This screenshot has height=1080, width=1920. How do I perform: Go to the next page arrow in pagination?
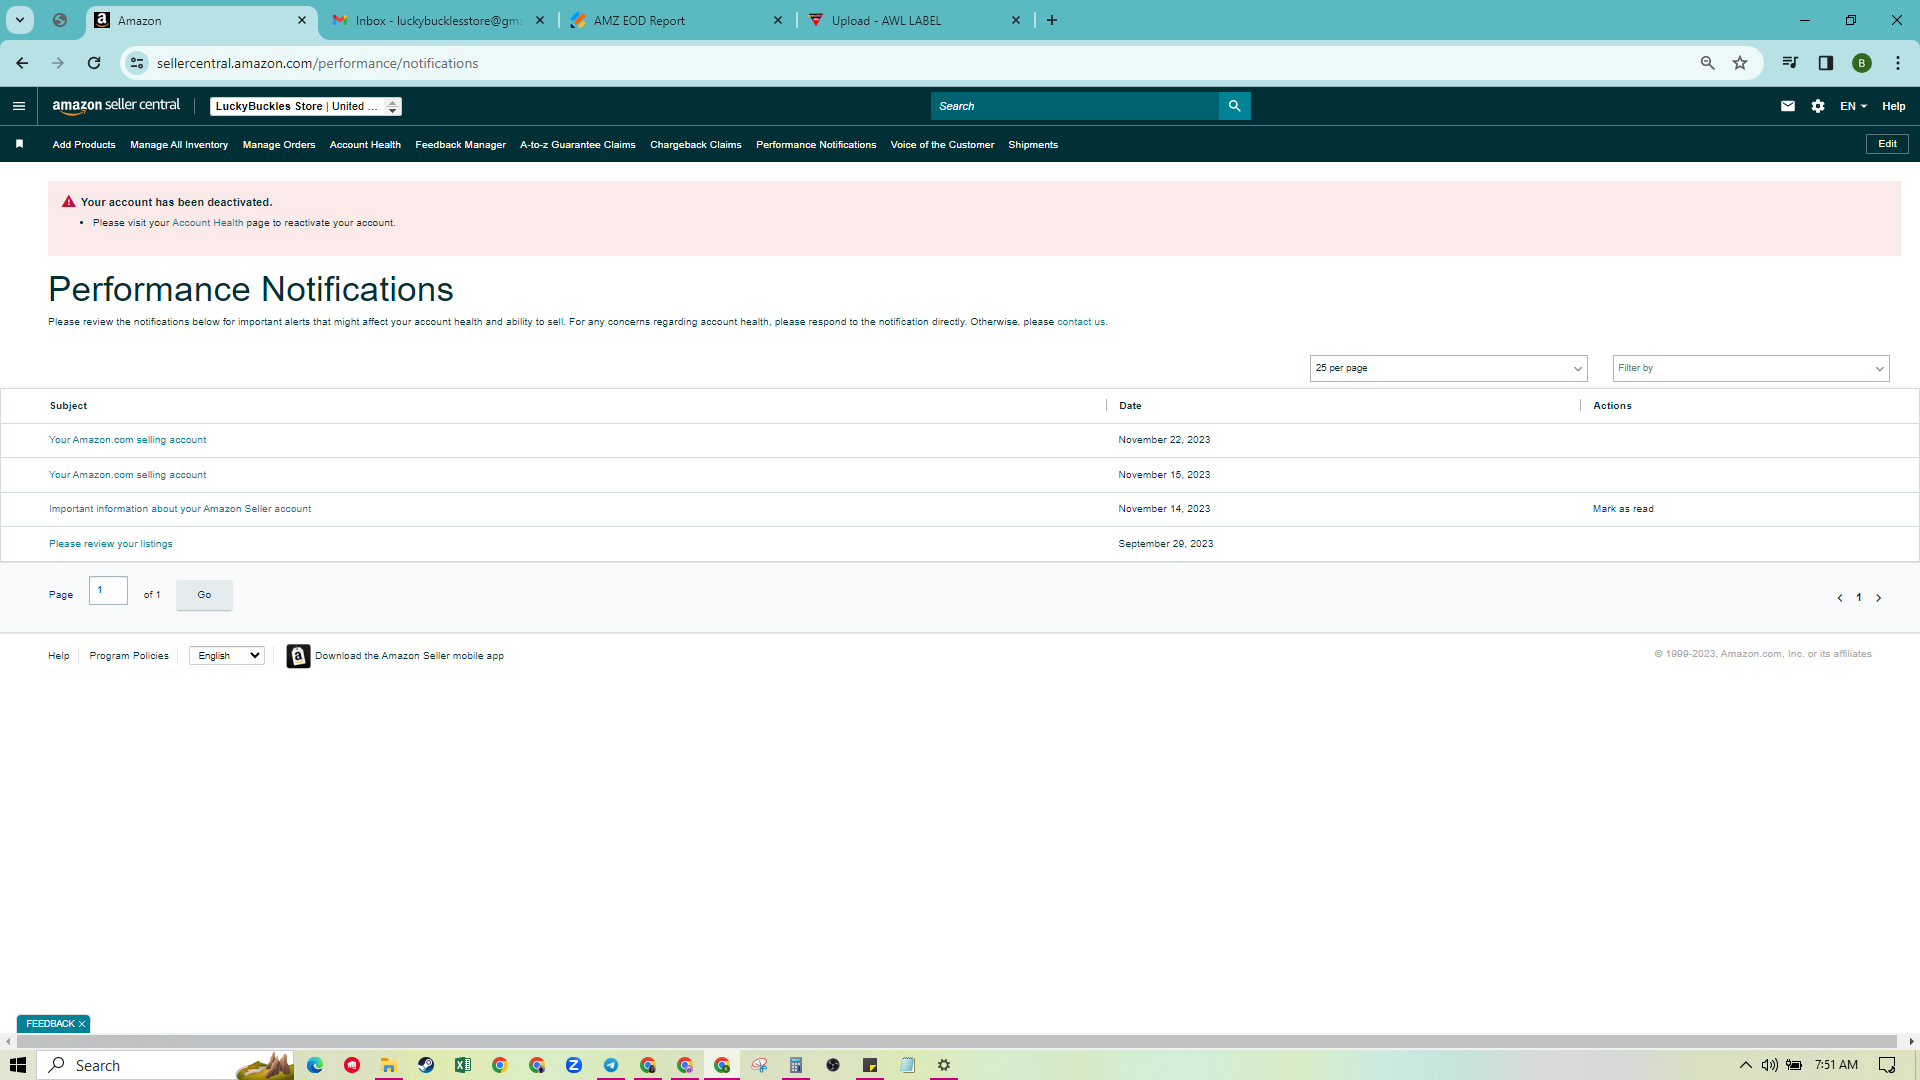coord(1879,598)
